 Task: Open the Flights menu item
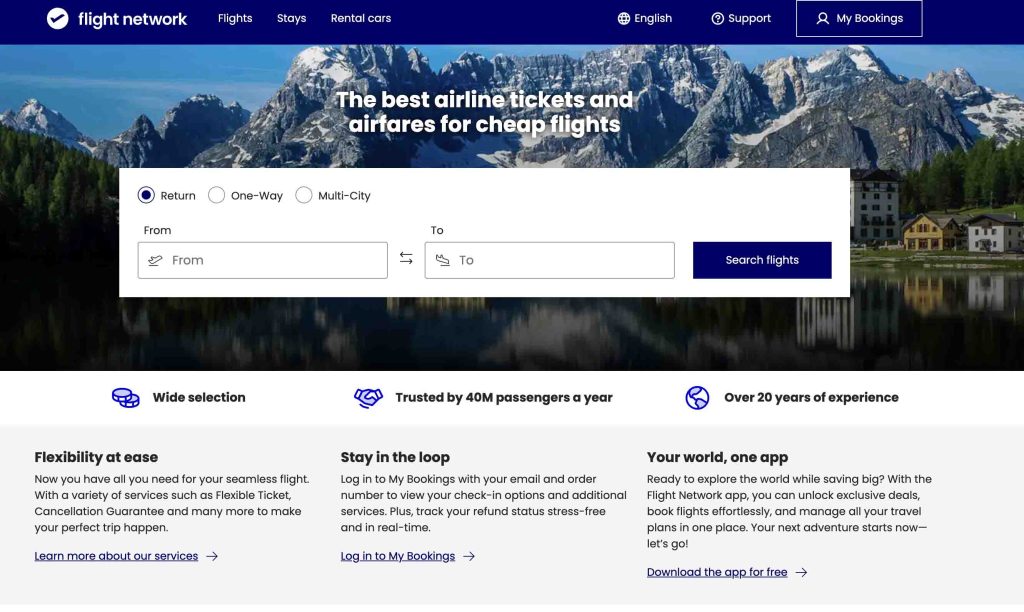pyautogui.click(x=235, y=18)
